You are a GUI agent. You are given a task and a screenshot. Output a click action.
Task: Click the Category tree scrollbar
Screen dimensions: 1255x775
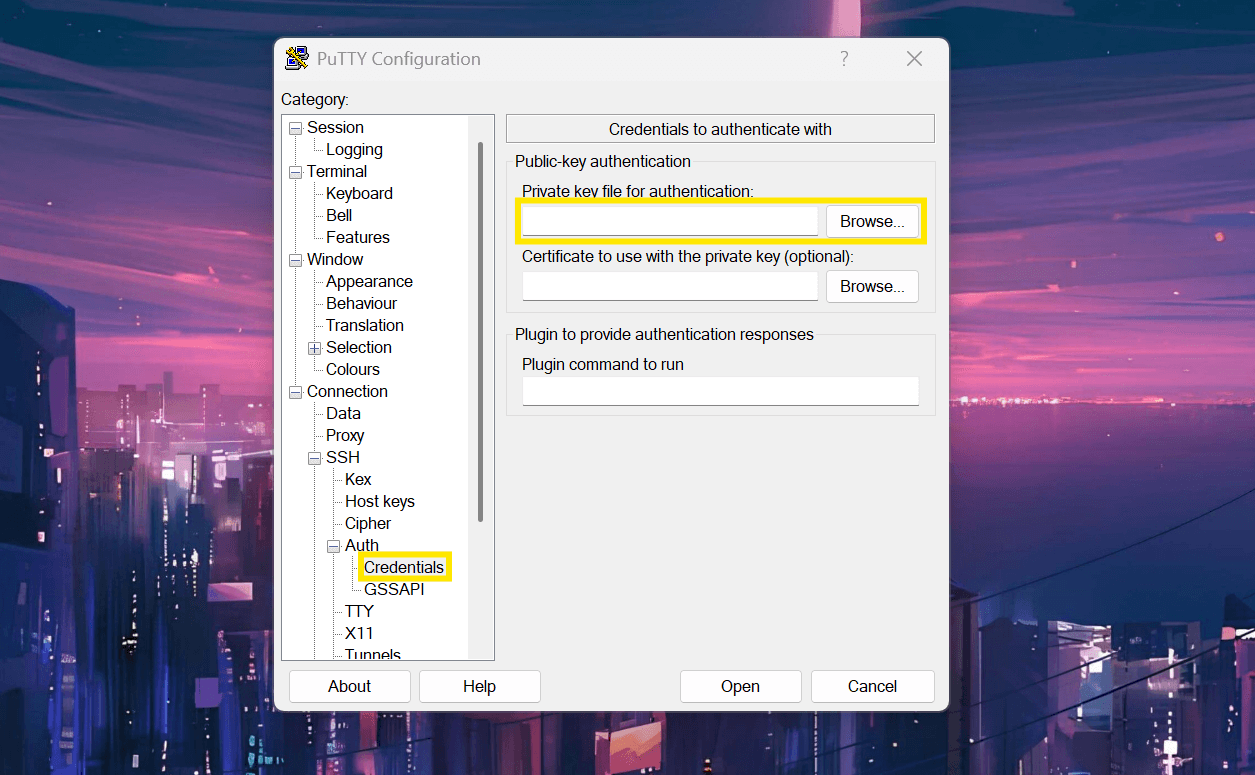[481, 332]
